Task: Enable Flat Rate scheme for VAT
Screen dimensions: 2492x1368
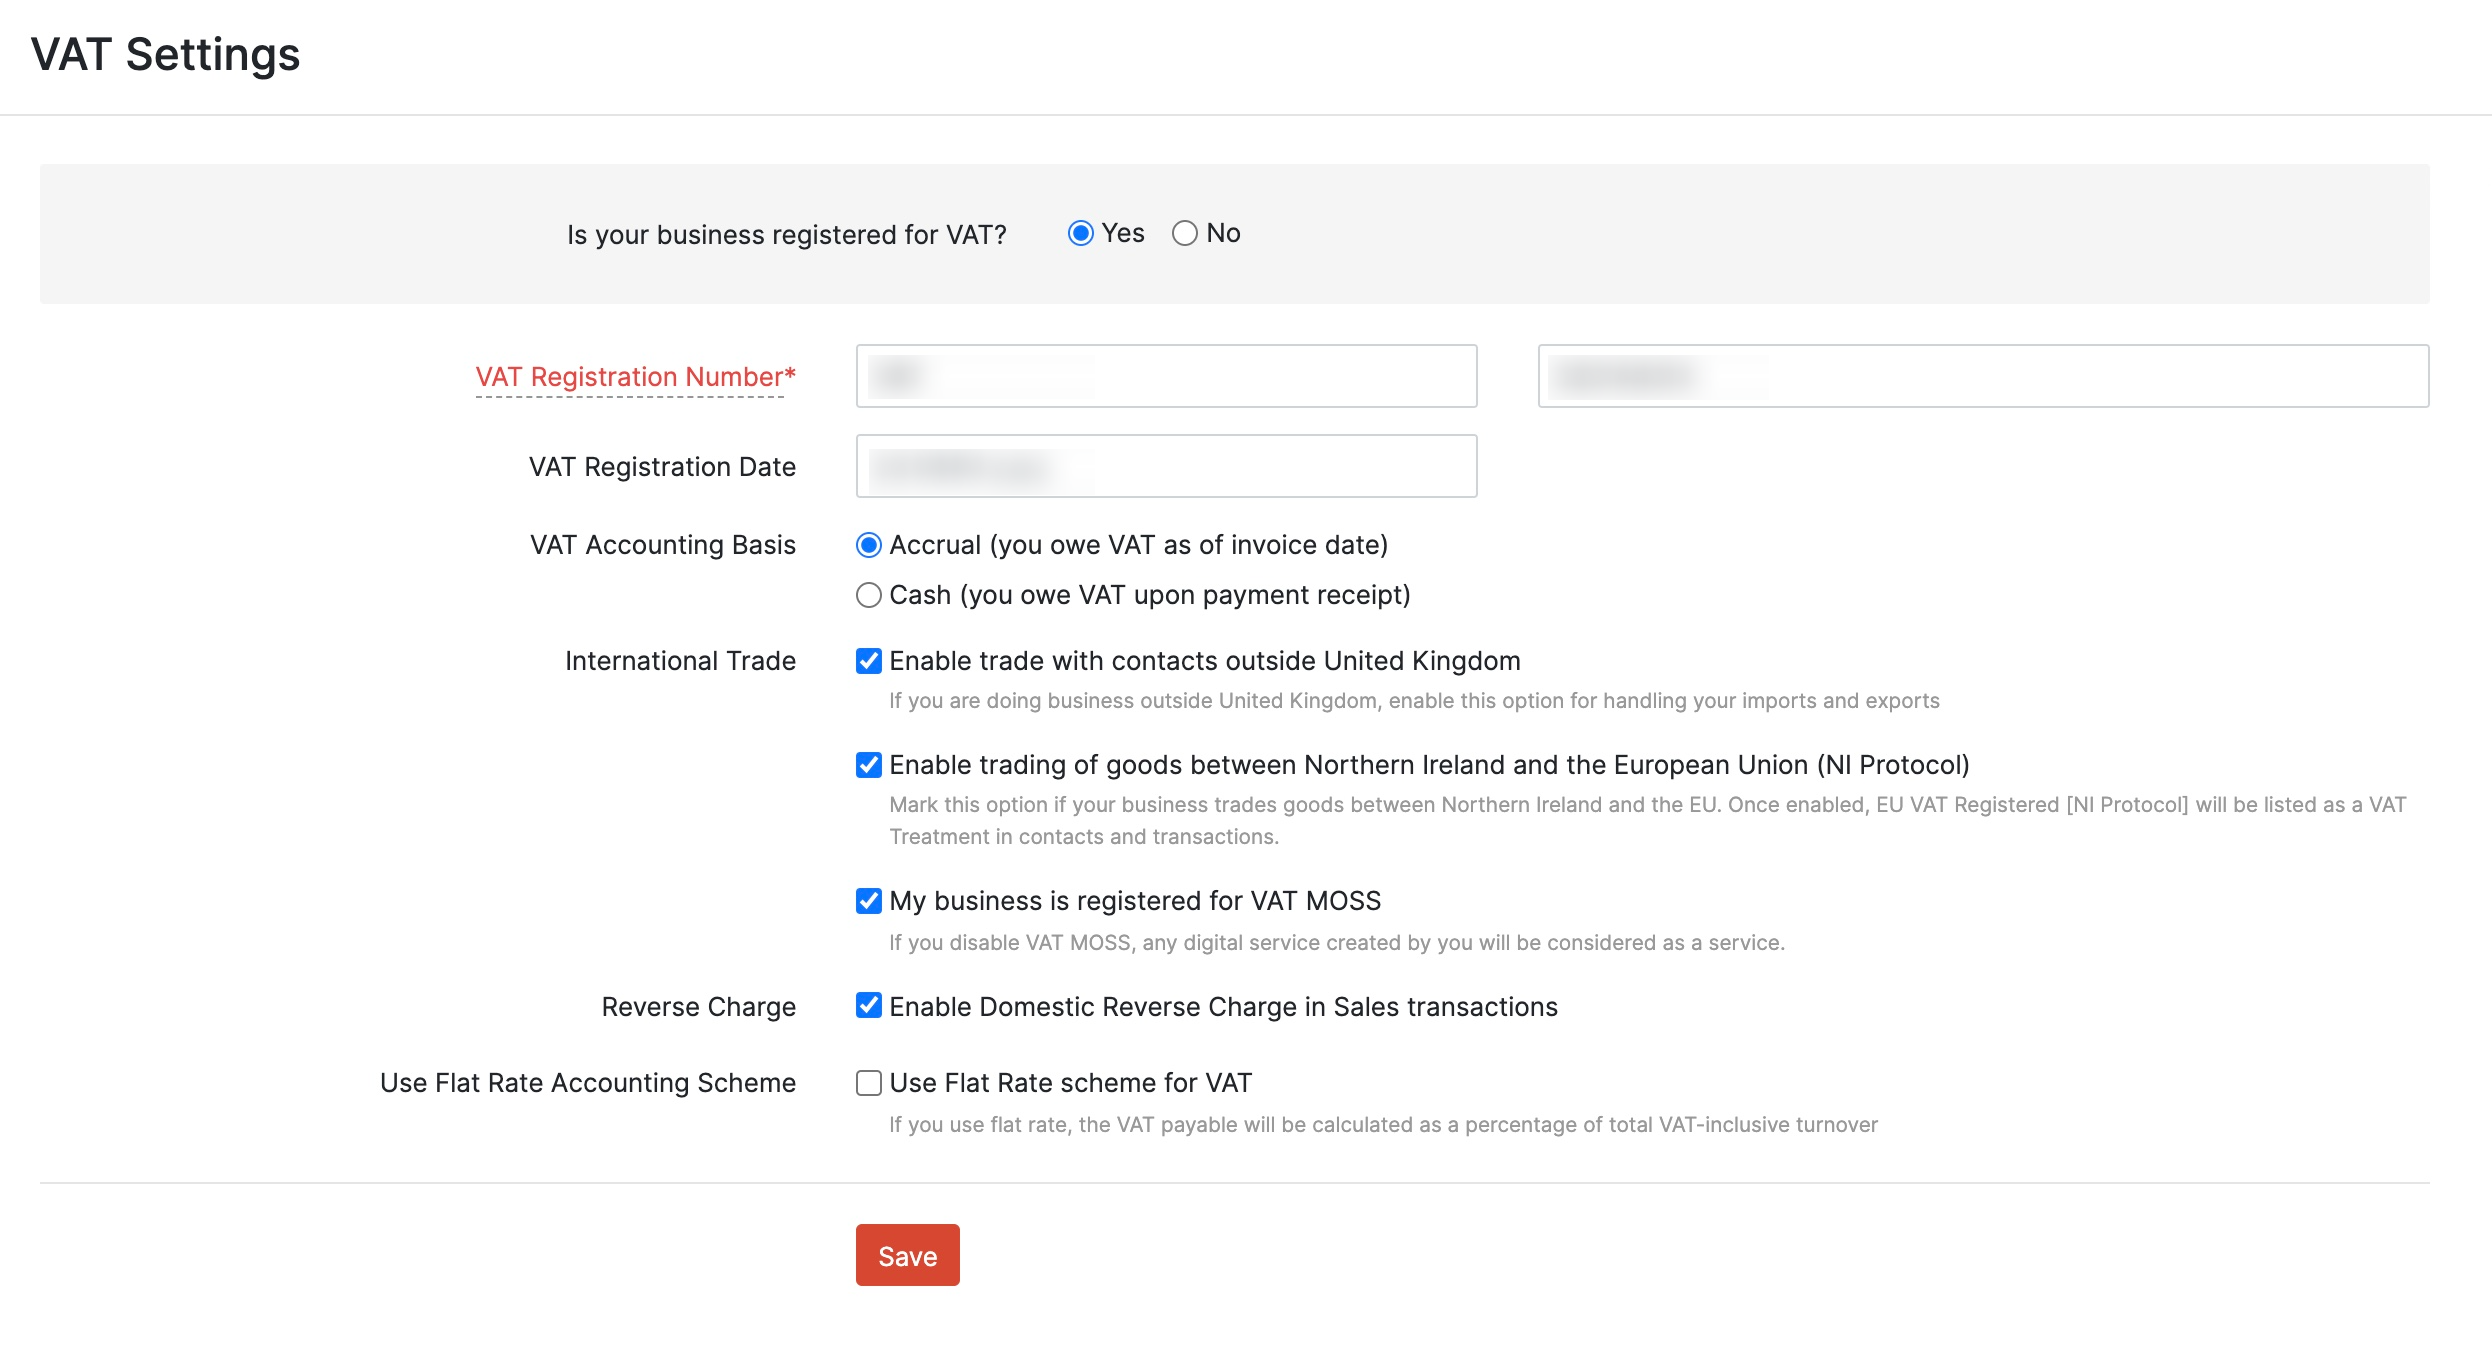Action: click(x=868, y=1082)
